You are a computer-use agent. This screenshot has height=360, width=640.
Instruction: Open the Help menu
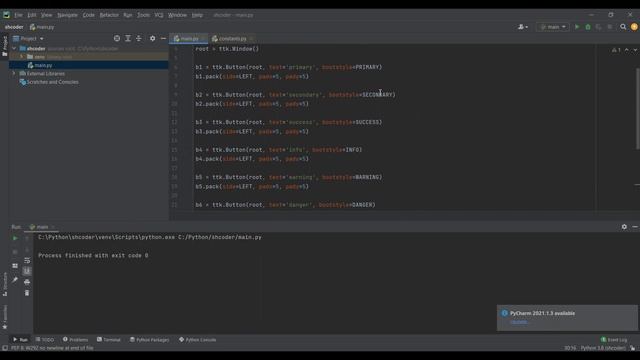(197, 15)
